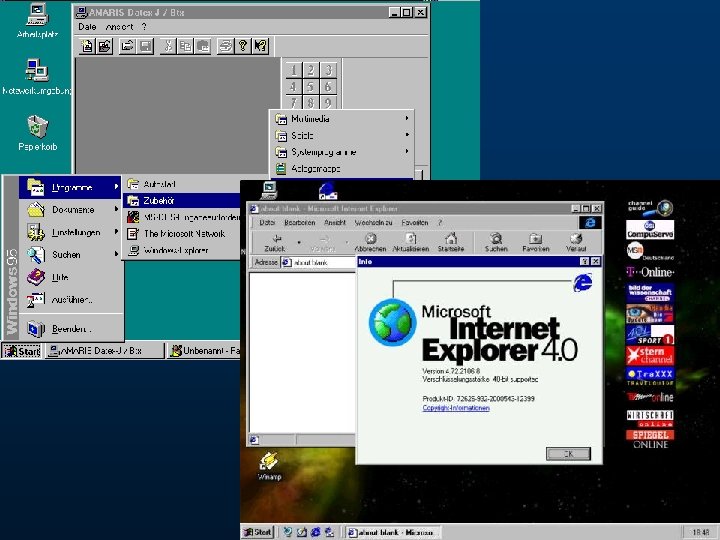Click the Windows 95 Start button
The image size is (720, 540).
click(x=22, y=351)
